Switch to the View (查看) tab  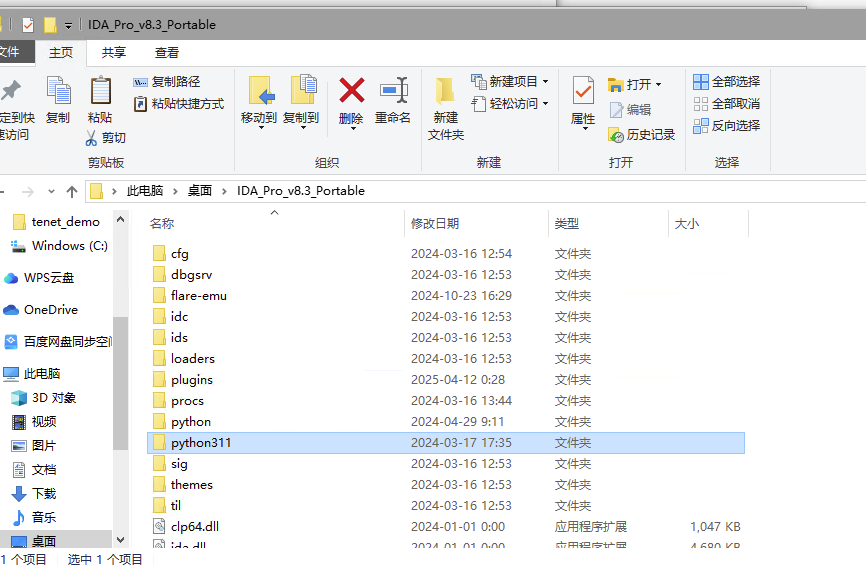pos(167,52)
